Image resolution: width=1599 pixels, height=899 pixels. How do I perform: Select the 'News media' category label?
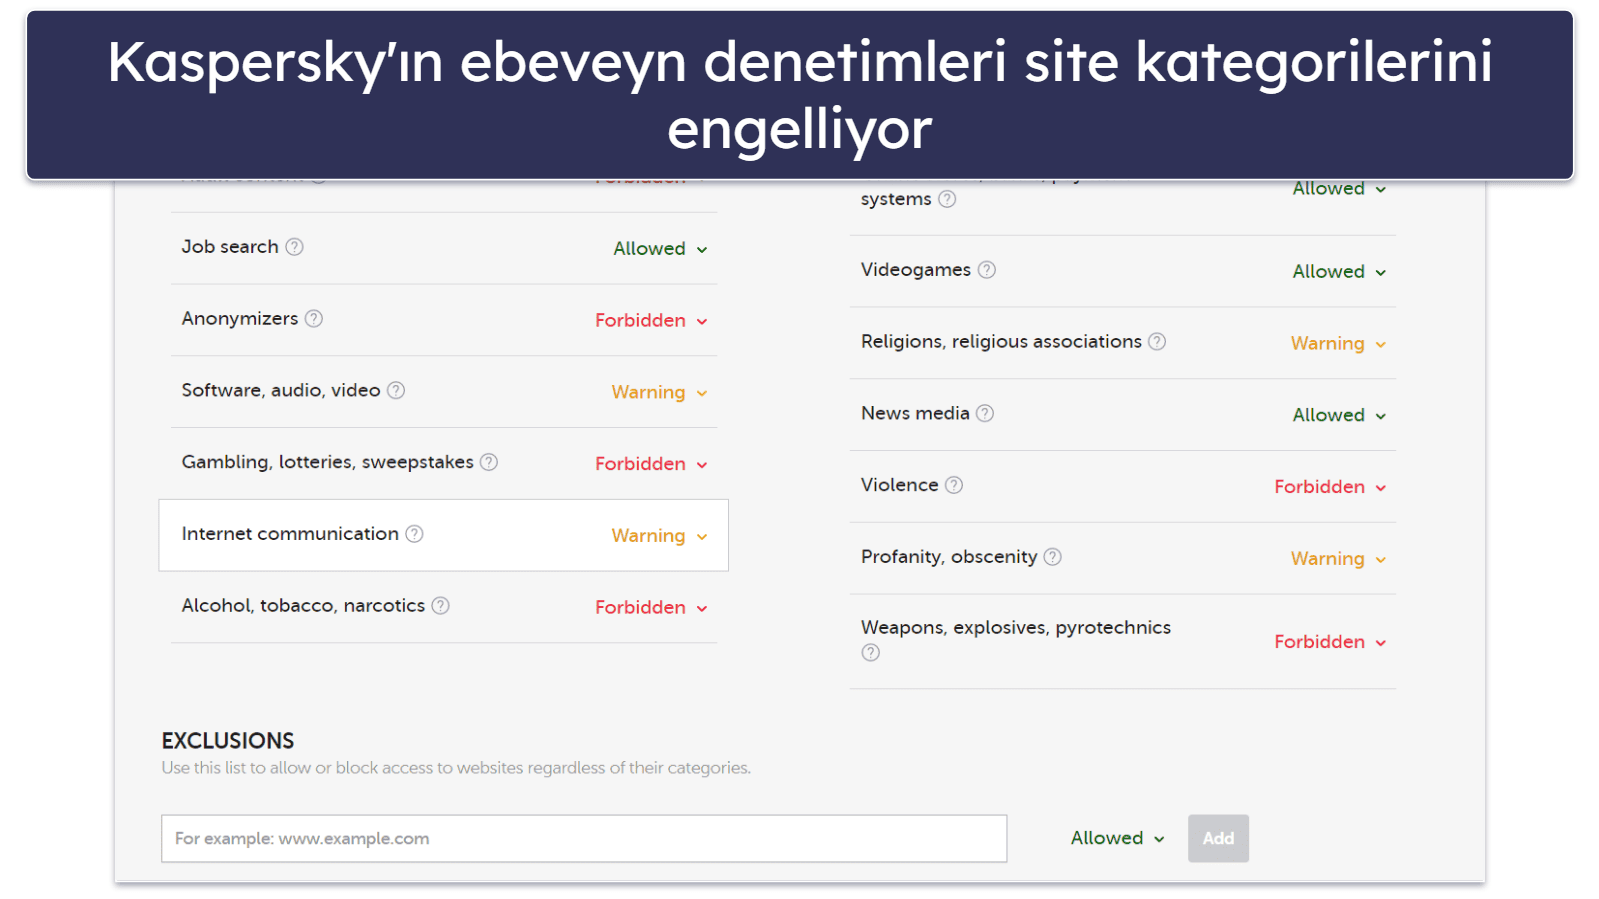(915, 414)
